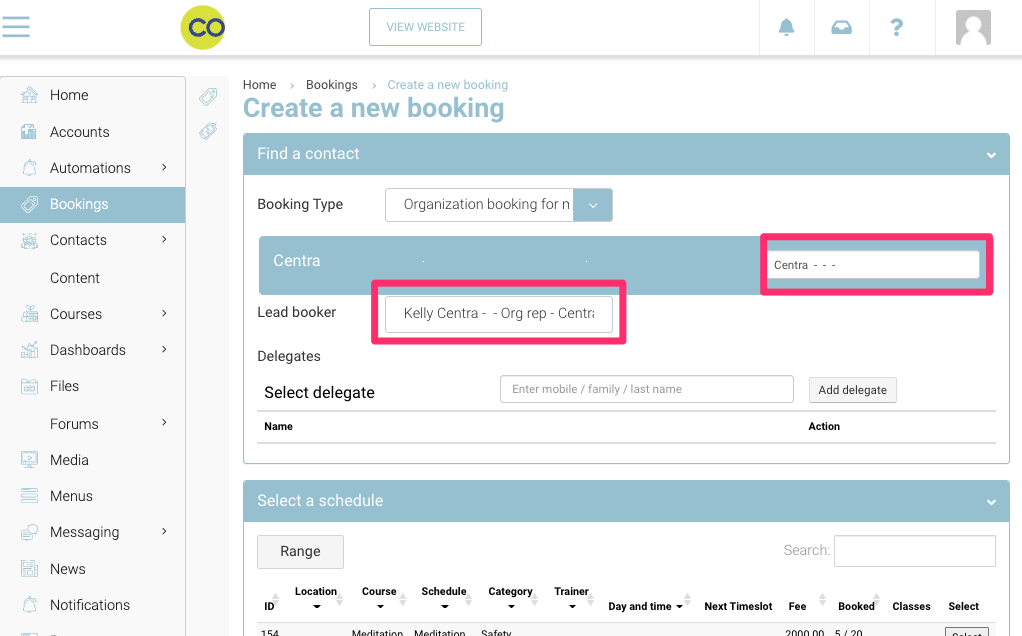Focus the delegate name search field
The width and height of the screenshot is (1022, 636).
pos(646,389)
